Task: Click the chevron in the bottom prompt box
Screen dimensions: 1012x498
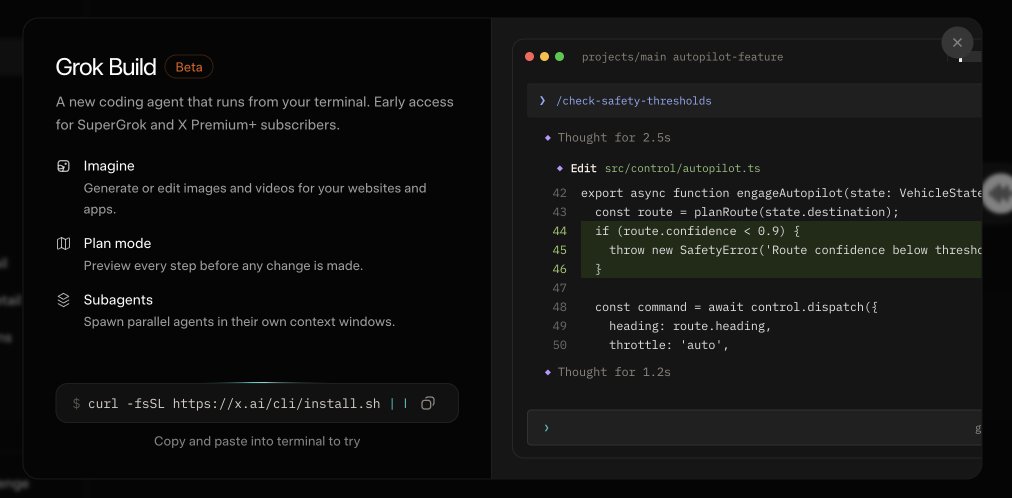Action: click(x=546, y=428)
